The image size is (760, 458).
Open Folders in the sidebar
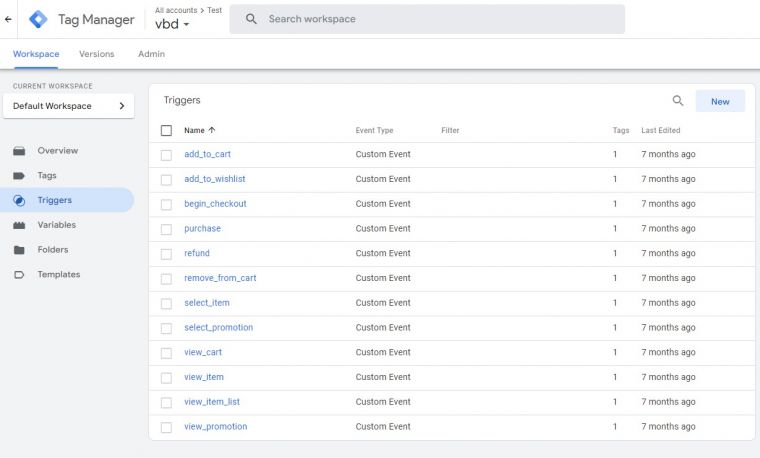pos(53,250)
